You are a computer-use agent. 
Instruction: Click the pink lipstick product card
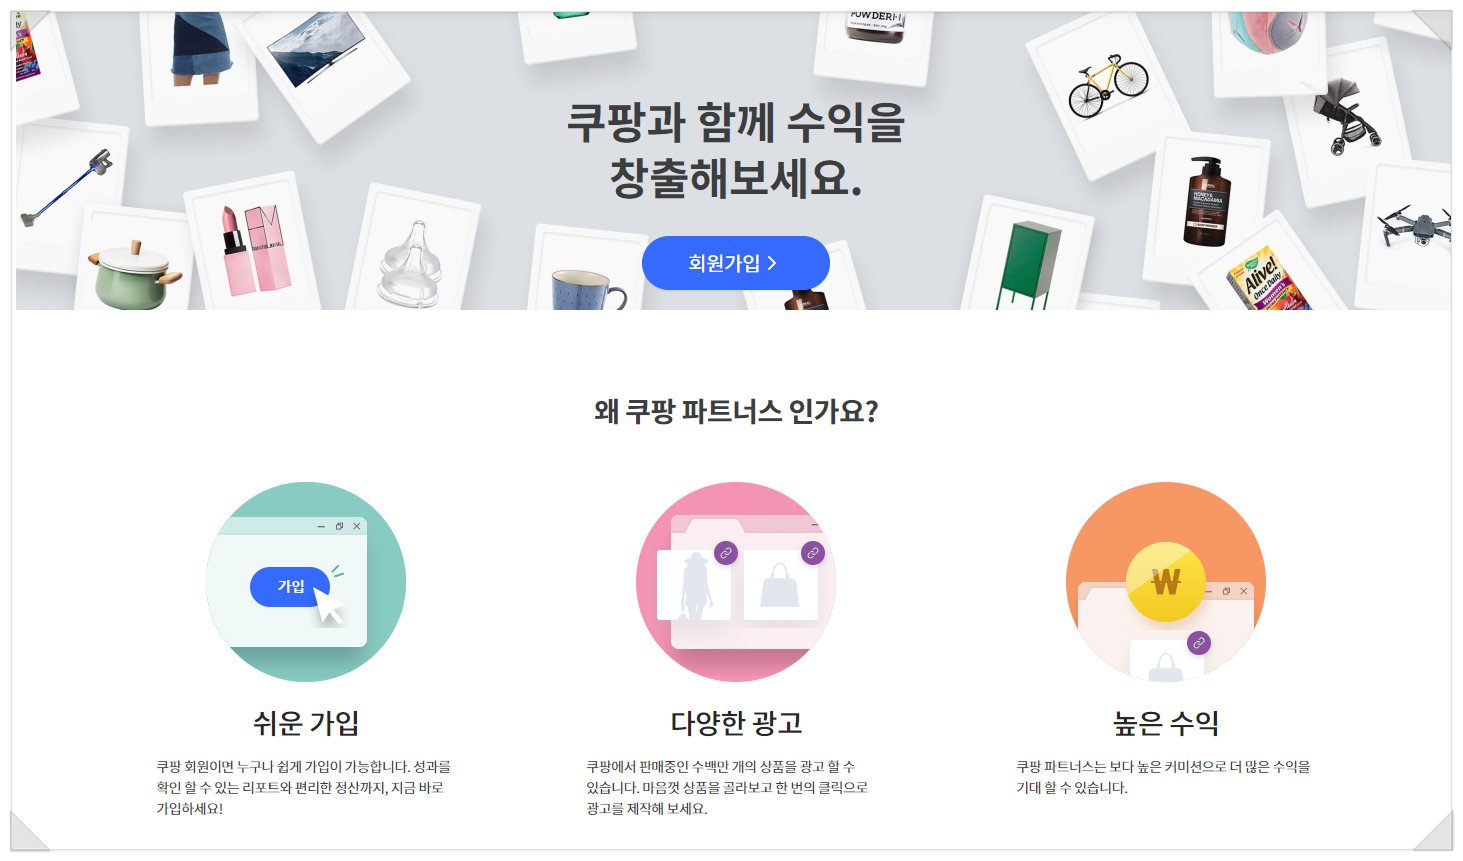point(253,245)
